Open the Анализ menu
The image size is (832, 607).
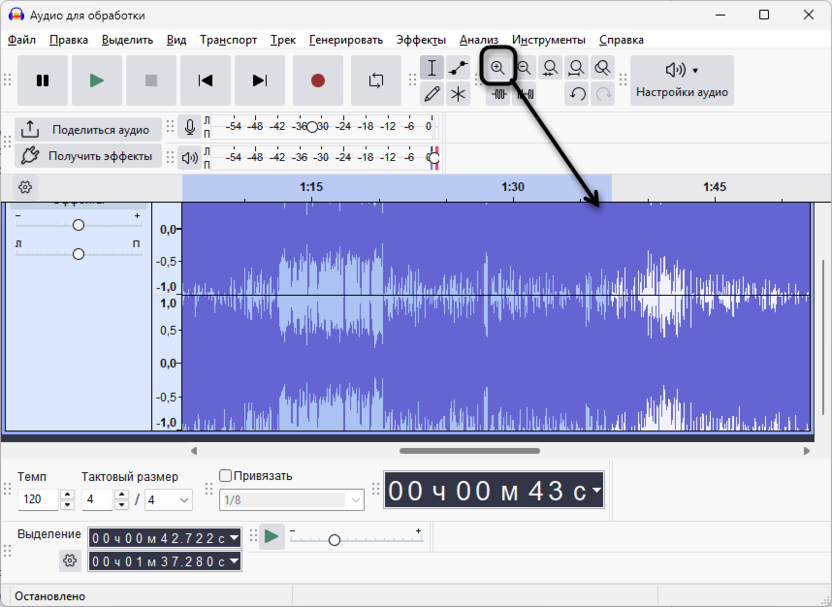coord(479,40)
